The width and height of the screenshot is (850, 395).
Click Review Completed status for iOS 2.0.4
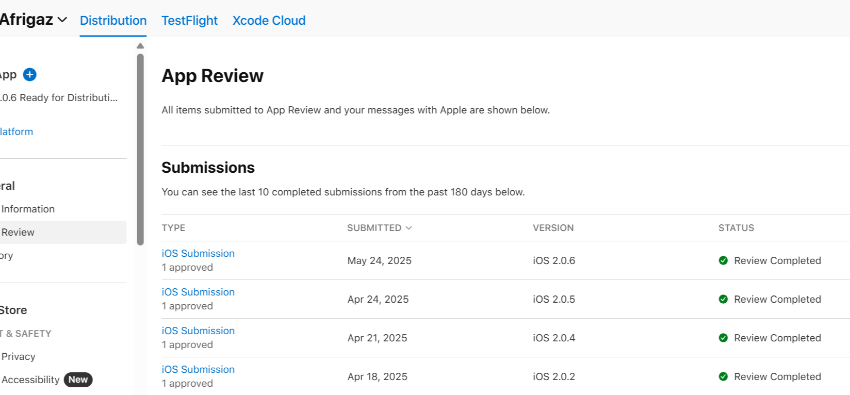777,338
